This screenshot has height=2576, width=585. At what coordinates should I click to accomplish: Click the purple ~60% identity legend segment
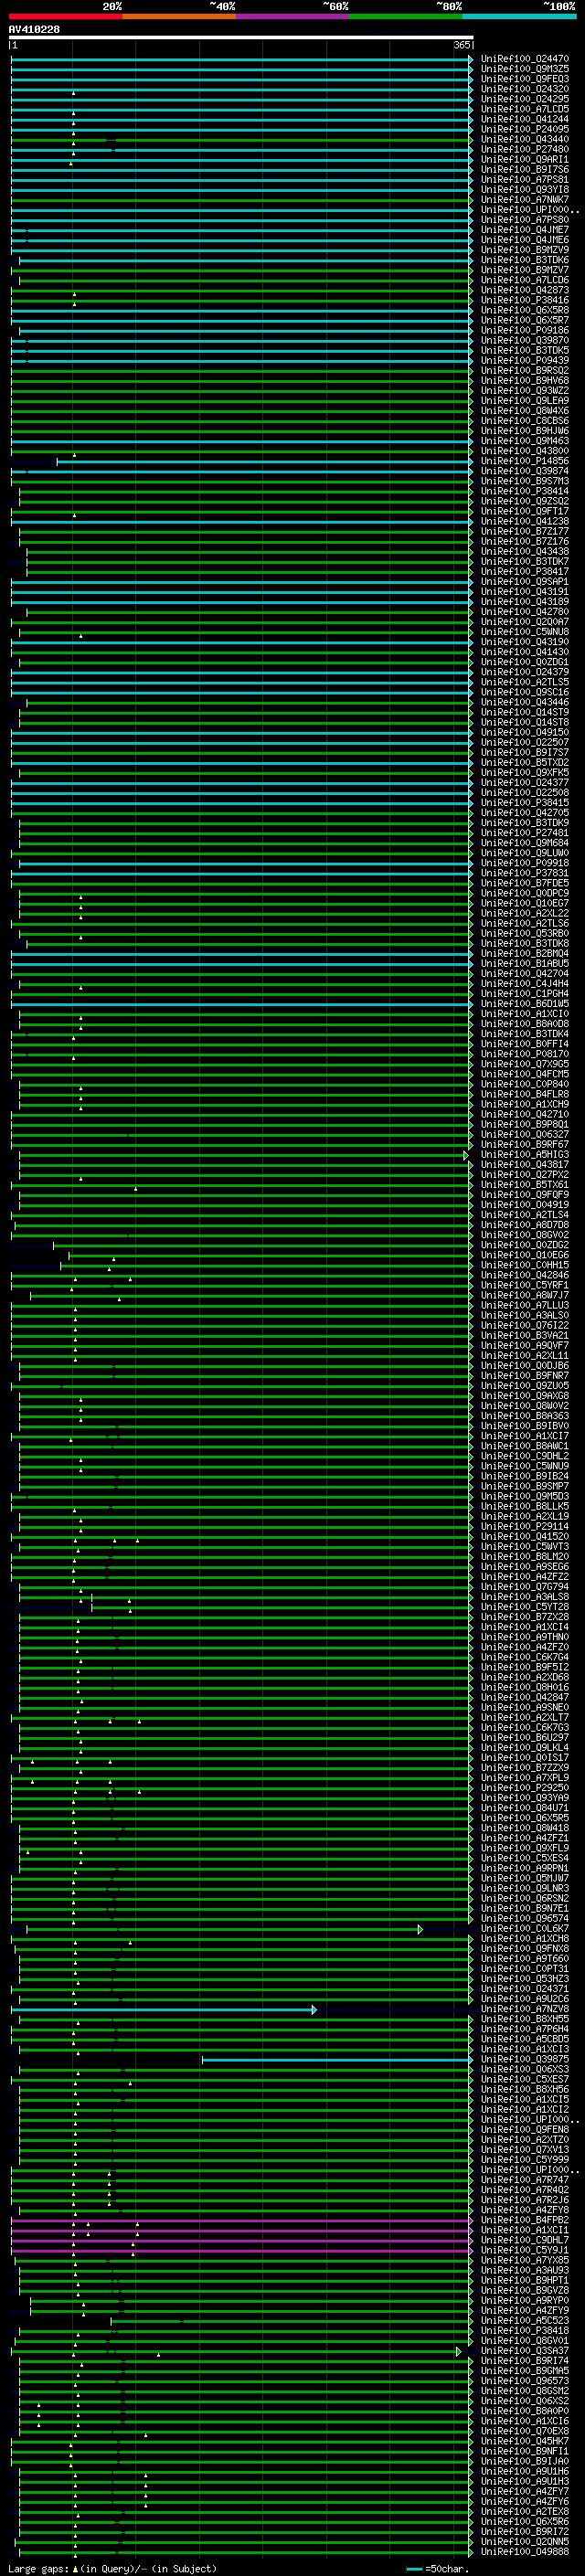[x=293, y=16]
